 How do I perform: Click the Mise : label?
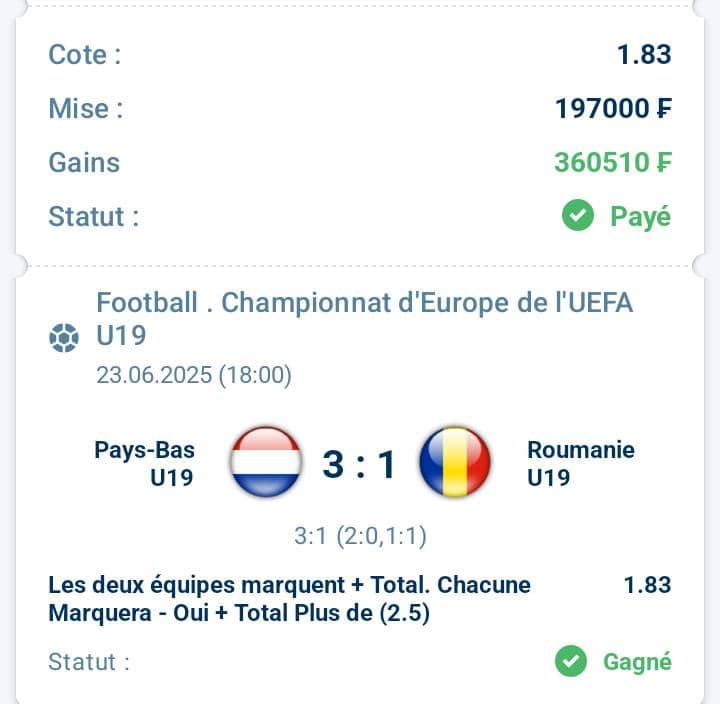pyautogui.click(x=86, y=109)
